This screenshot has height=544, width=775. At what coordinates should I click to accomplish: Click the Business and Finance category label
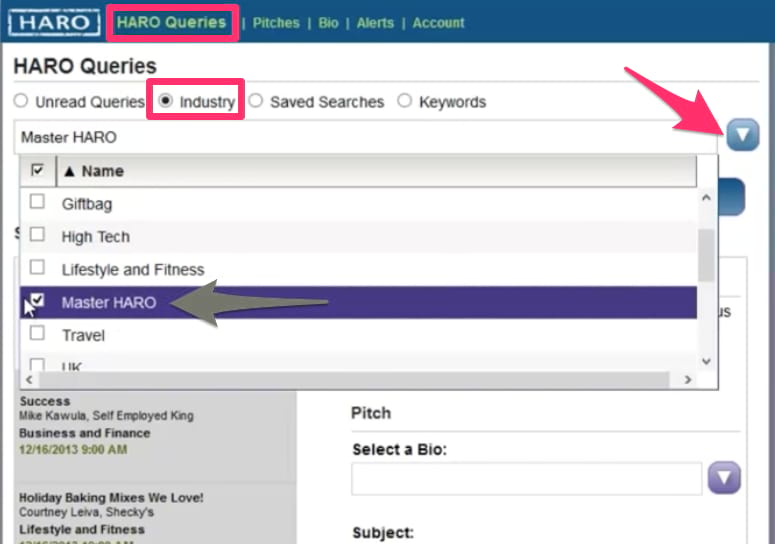tap(85, 433)
